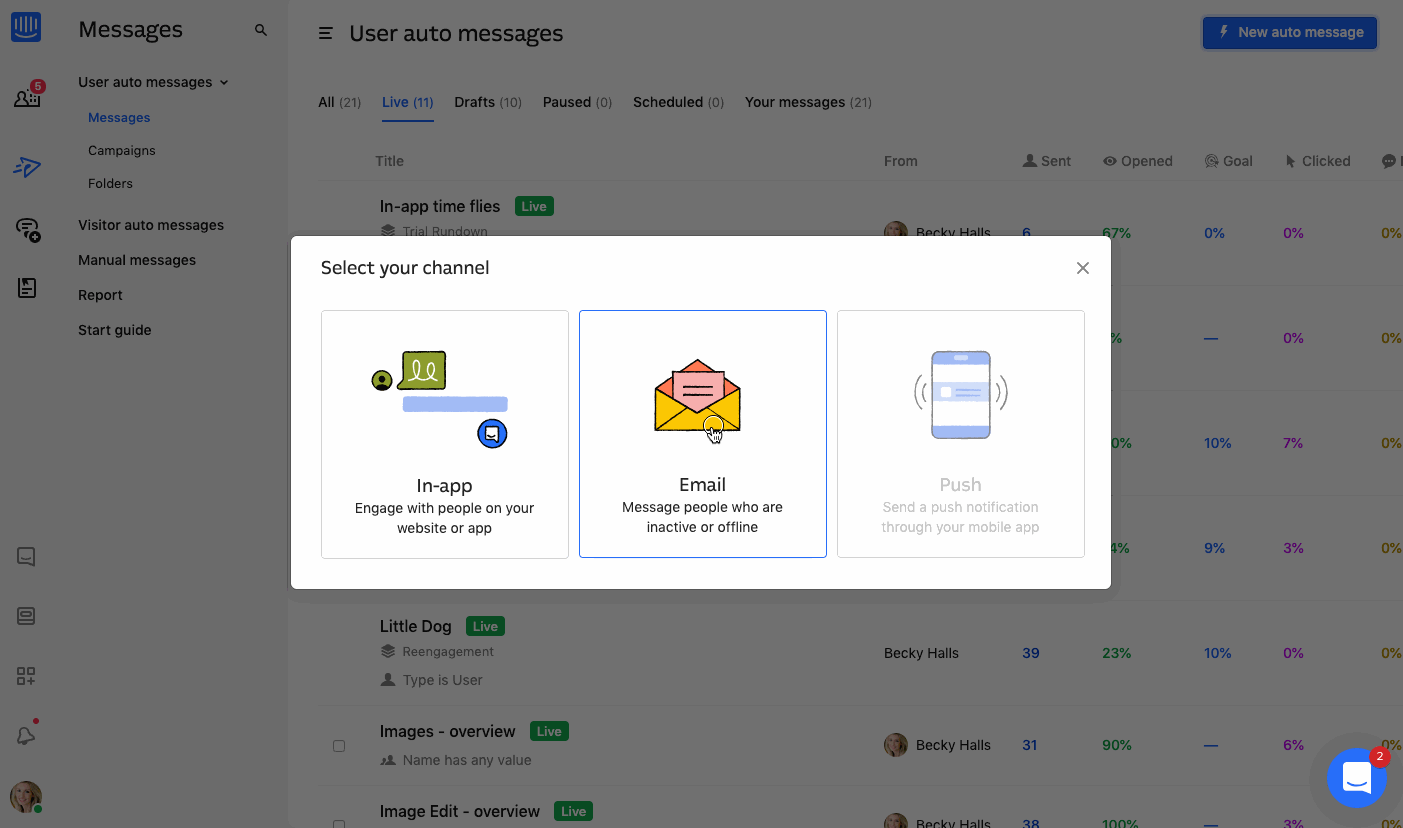
Task: Switch to the Drafts tab
Action: coord(487,102)
